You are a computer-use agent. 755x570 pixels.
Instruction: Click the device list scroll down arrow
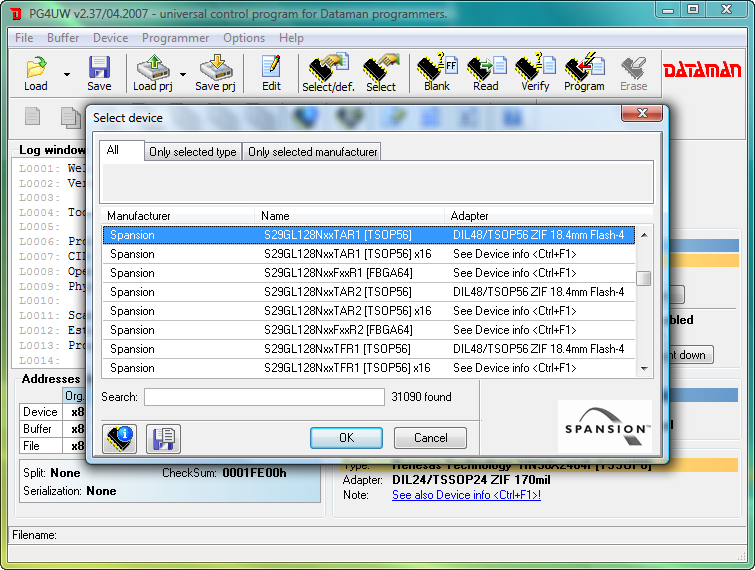click(x=644, y=369)
